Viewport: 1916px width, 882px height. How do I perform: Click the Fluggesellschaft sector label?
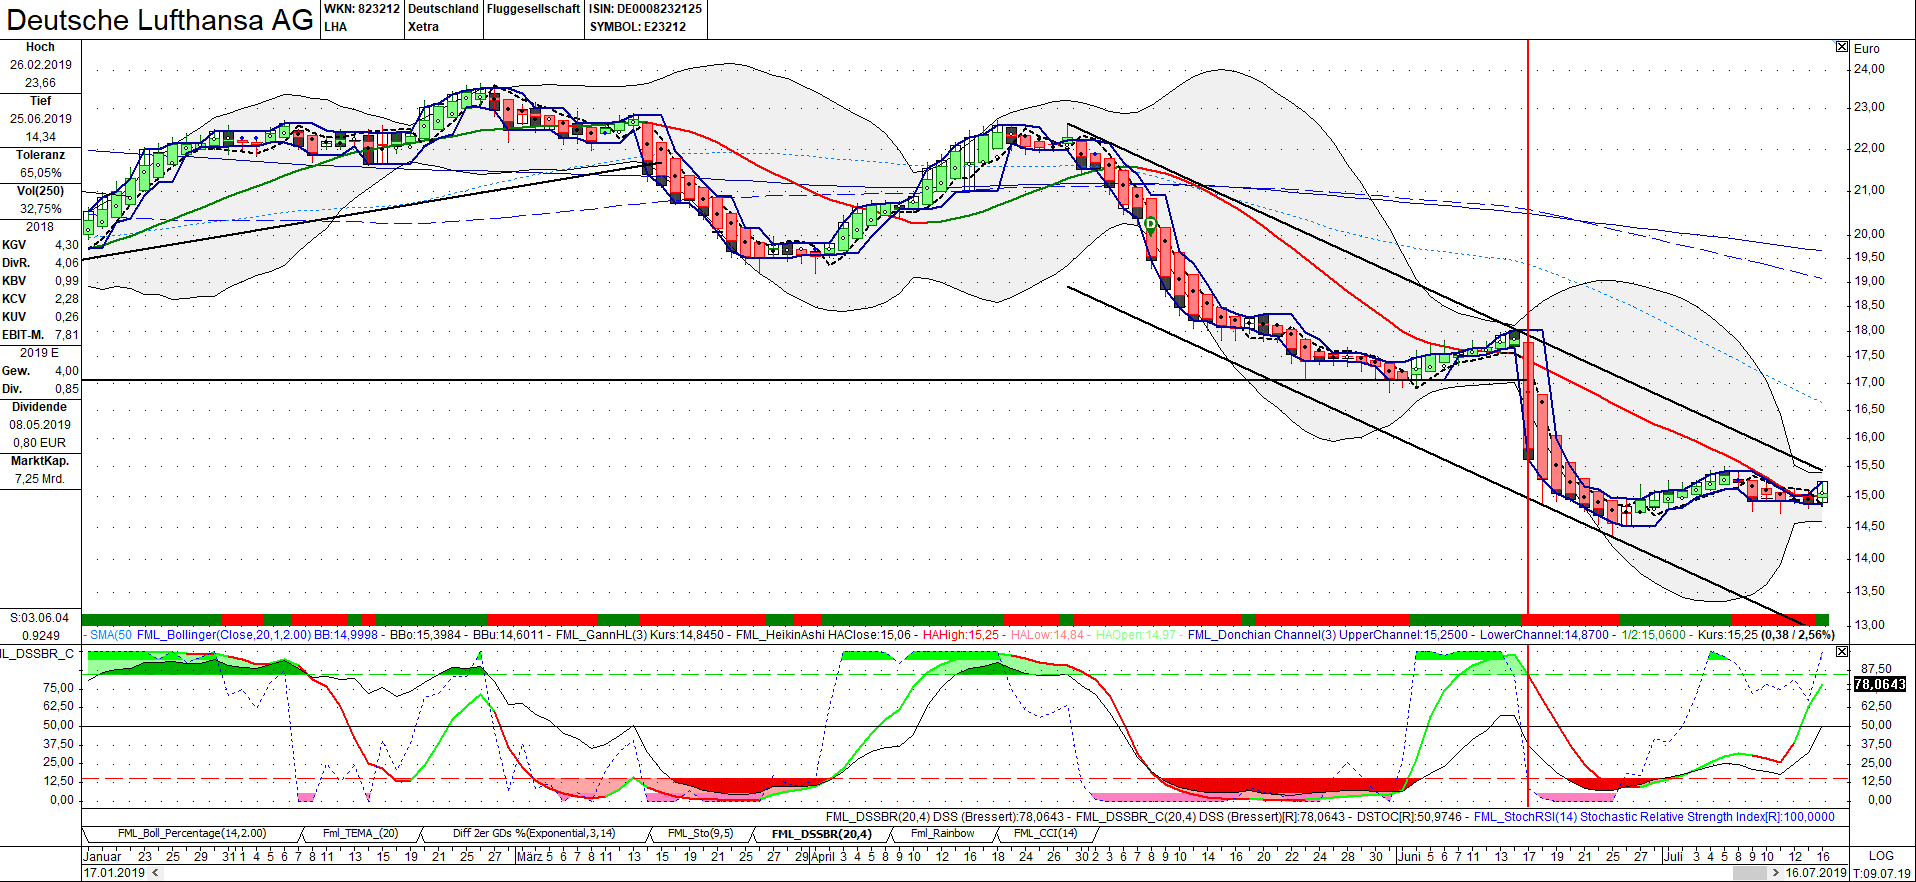(x=533, y=9)
